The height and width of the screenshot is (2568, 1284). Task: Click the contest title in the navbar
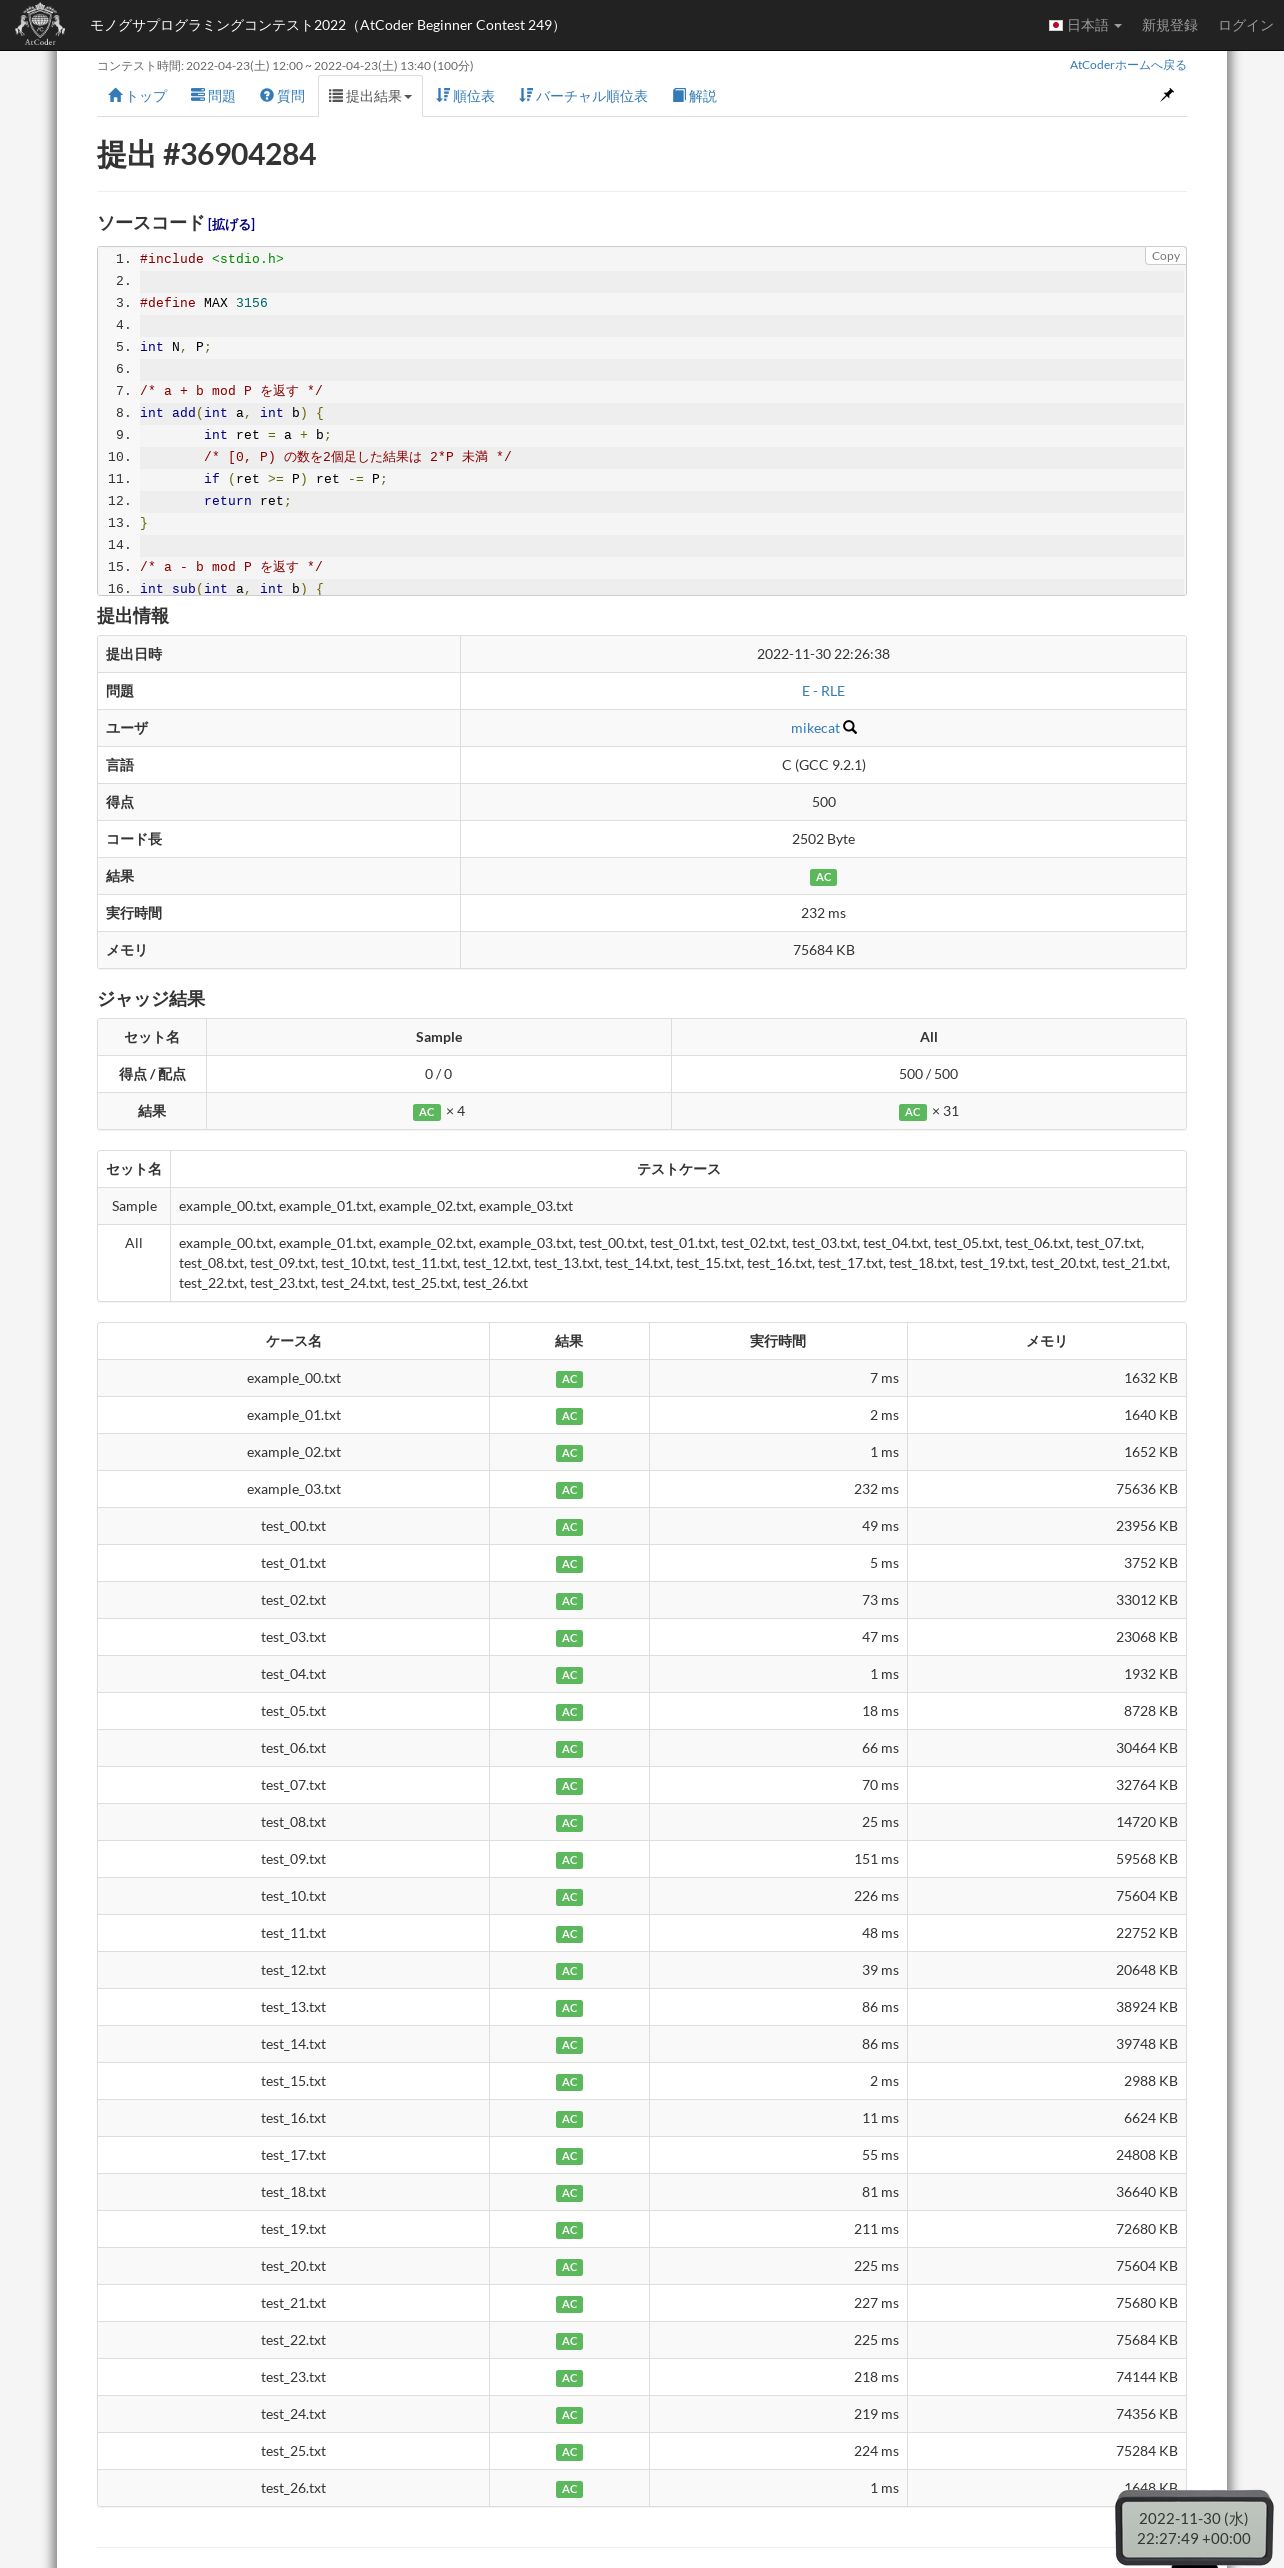328,25
